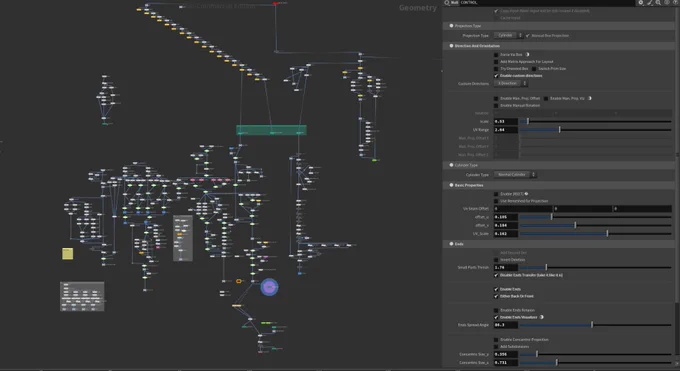This screenshot has height=371, width=680.
Task: Toggle Add Subdivisions checkbox
Action: (x=496, y=347)
